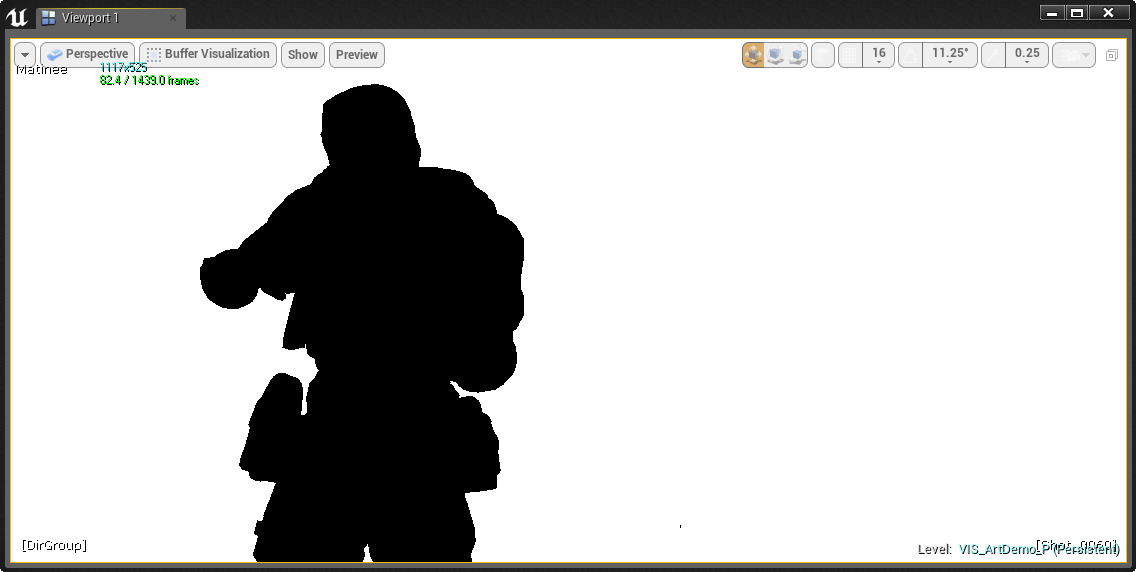1136x572 pixels.
Task: Maximize or restore the viewport layout
Action: coord(1111,55)
